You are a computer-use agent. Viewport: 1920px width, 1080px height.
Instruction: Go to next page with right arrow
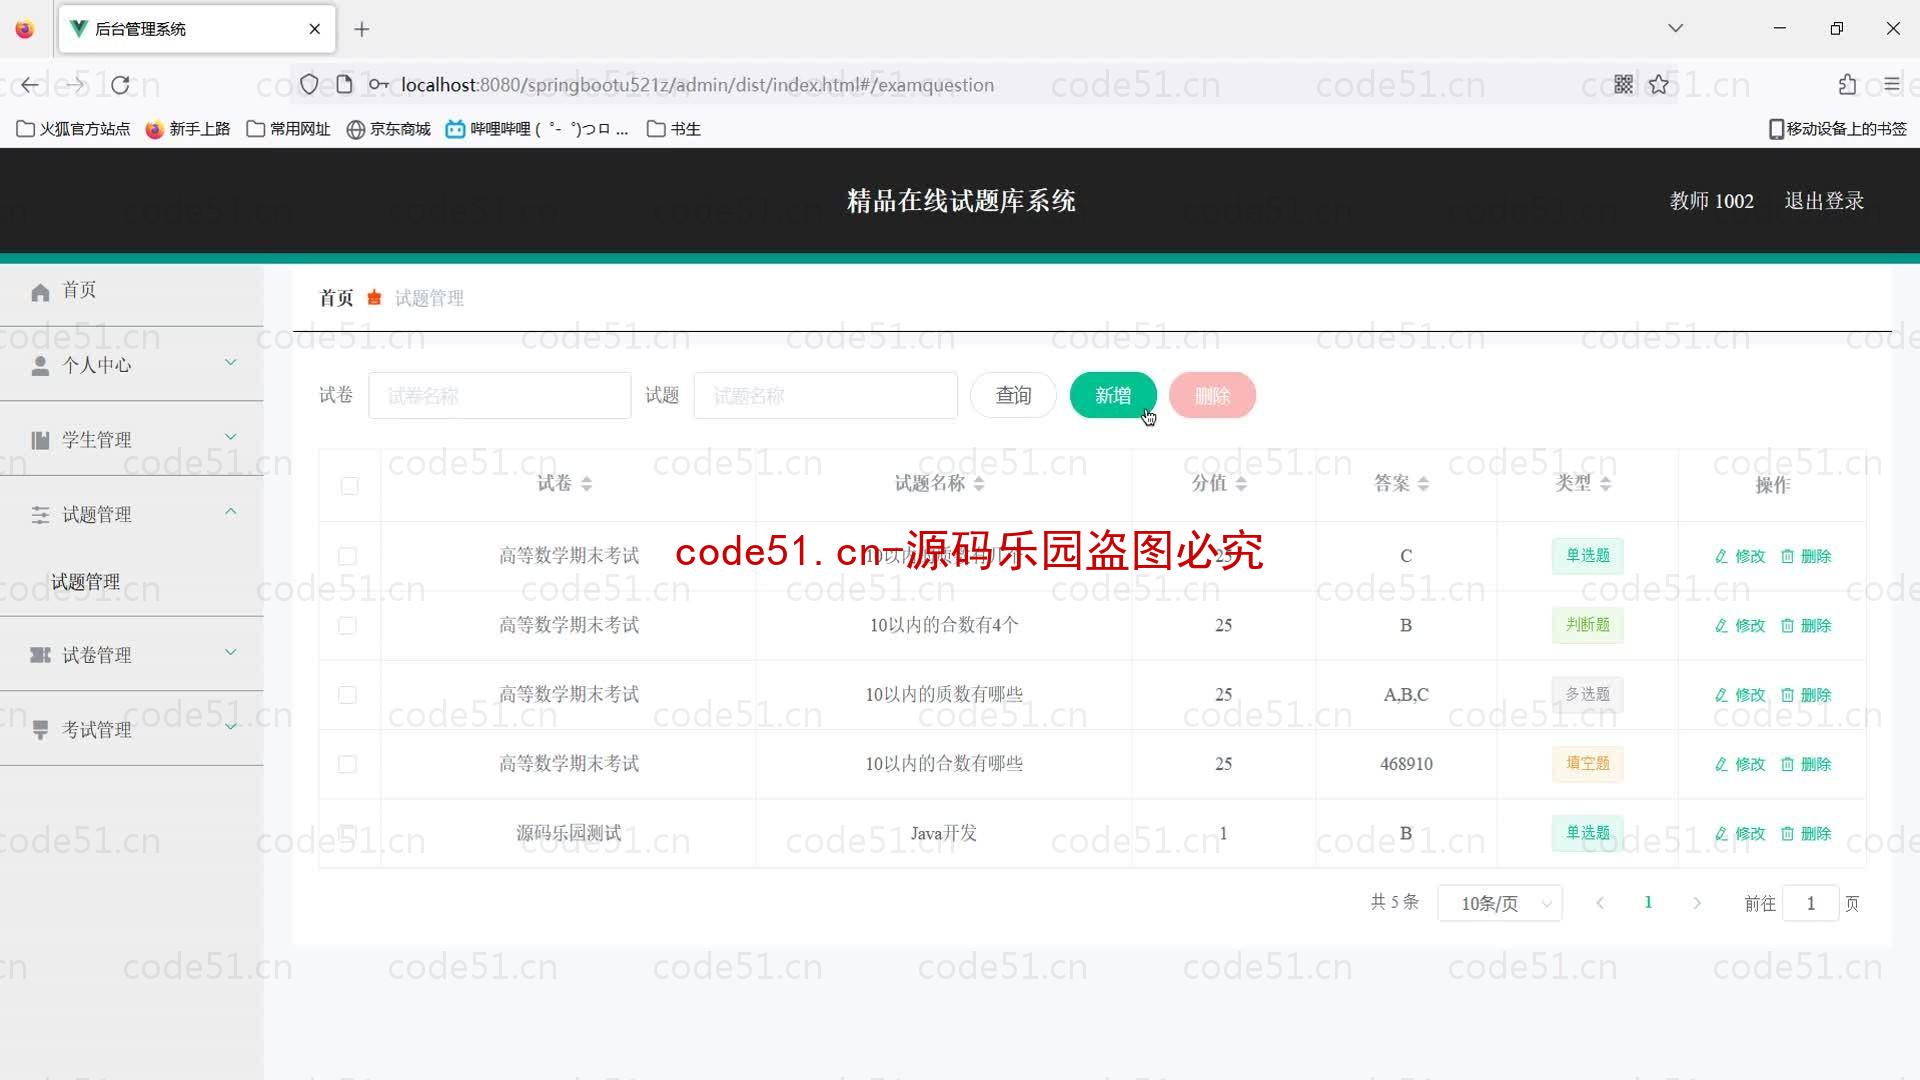1697,904
